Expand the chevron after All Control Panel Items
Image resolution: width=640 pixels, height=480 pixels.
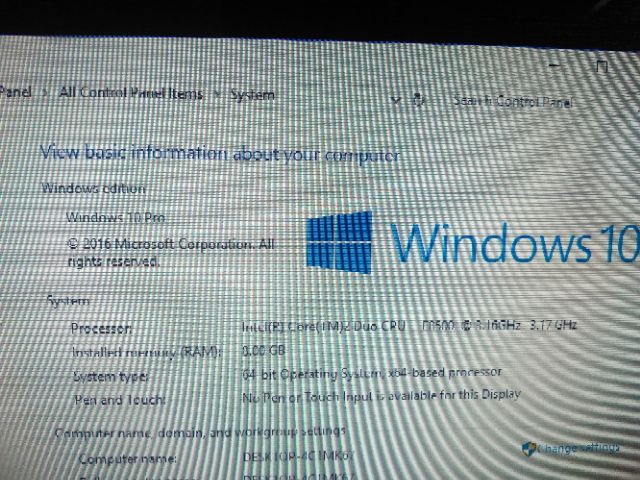point(213,94)
